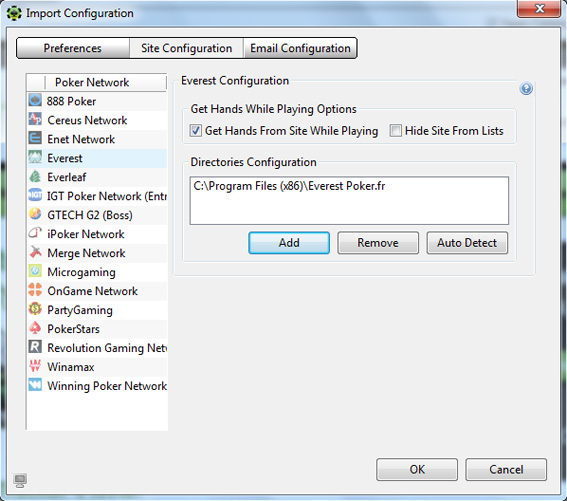Remove the selected directory

378,243
